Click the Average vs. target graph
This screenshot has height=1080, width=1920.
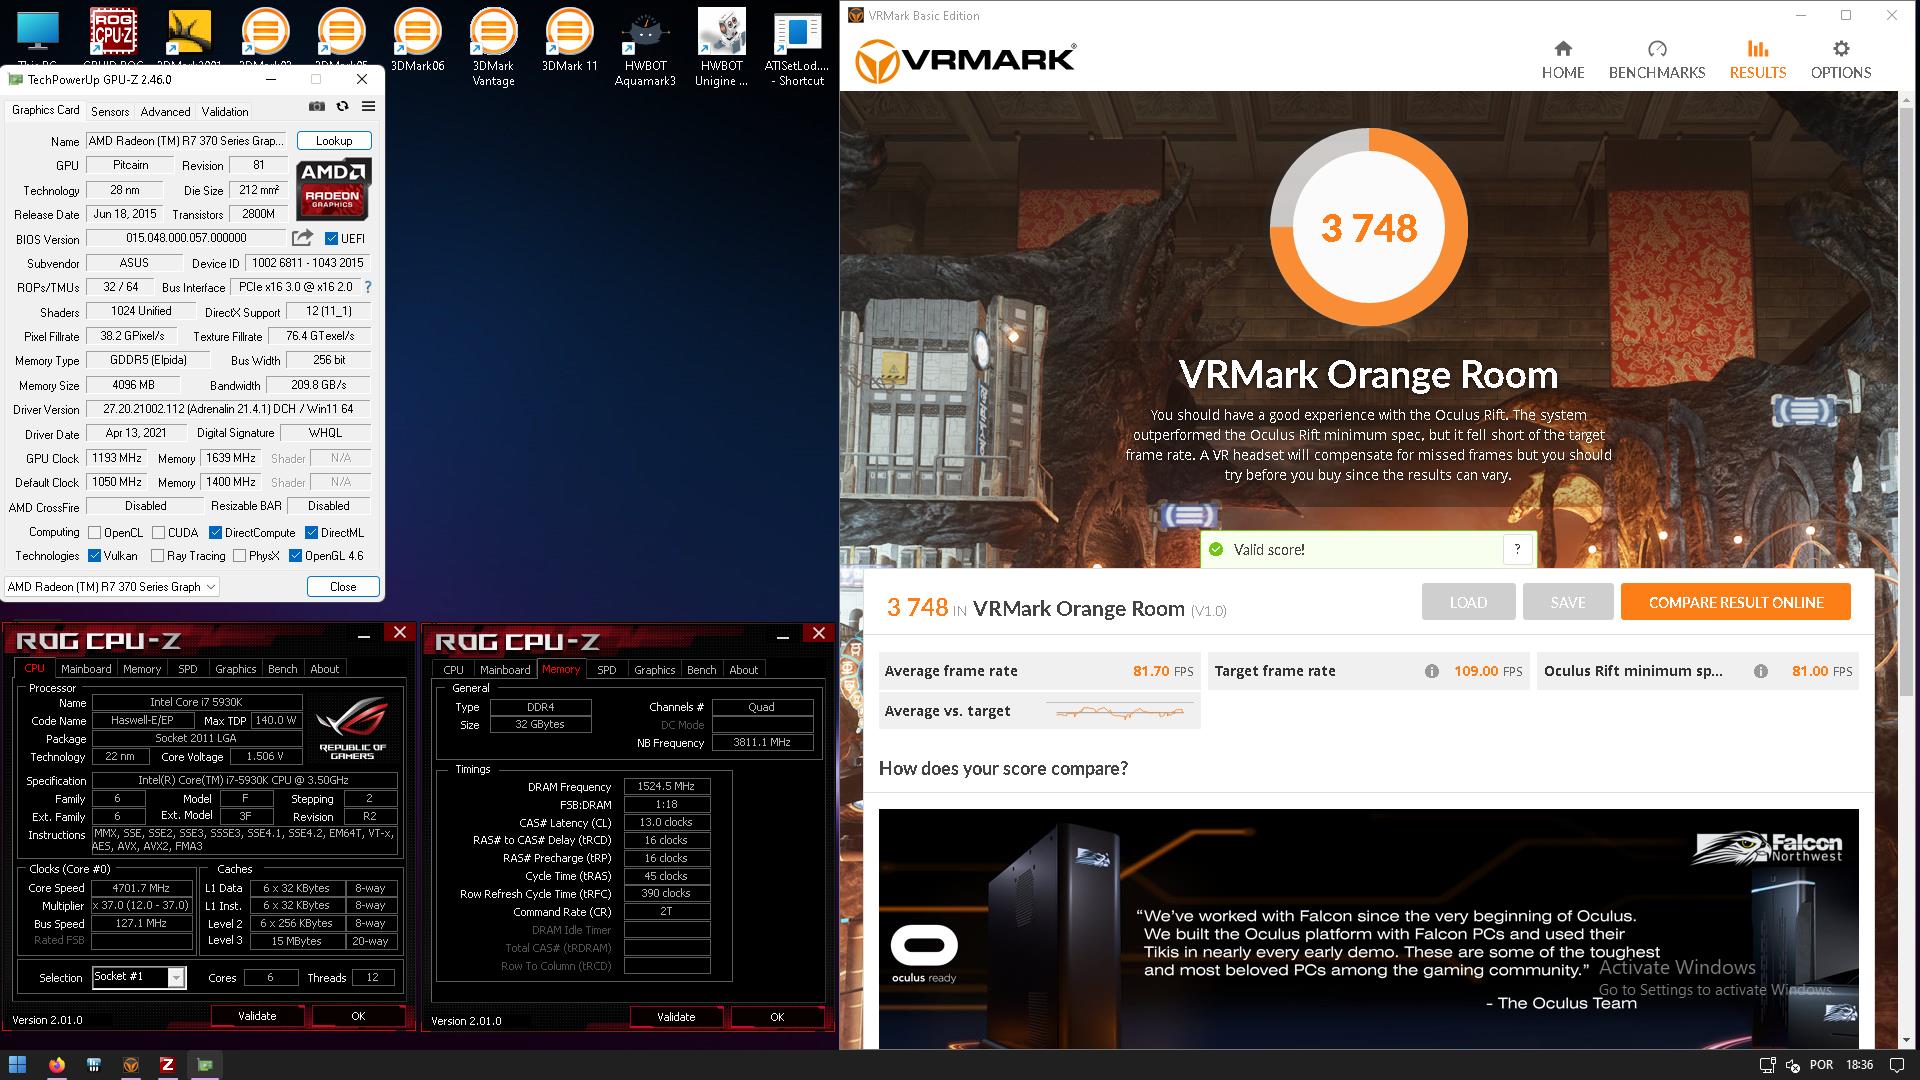pyautogui.click(x=1120, y=712)
